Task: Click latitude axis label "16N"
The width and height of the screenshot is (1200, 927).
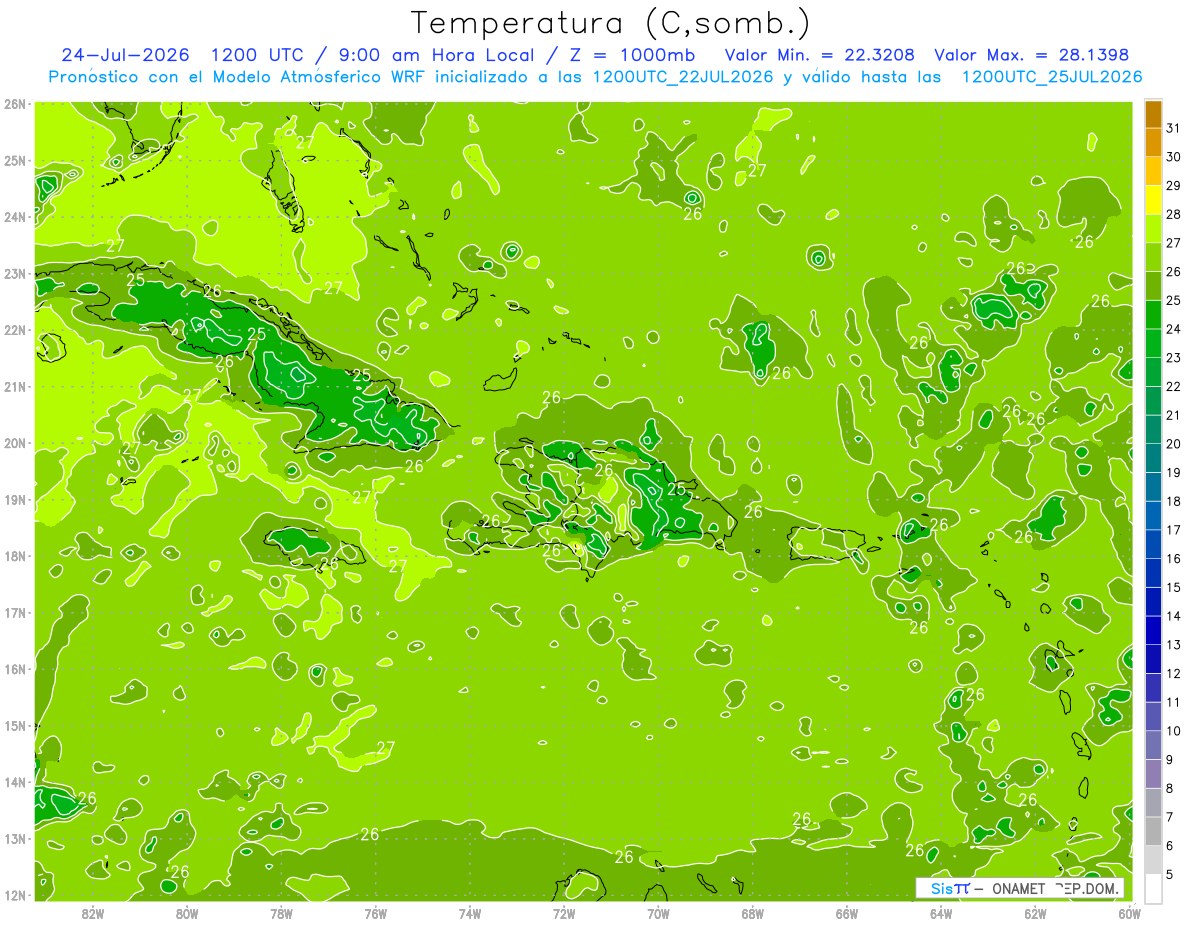Action: (16, 669)
